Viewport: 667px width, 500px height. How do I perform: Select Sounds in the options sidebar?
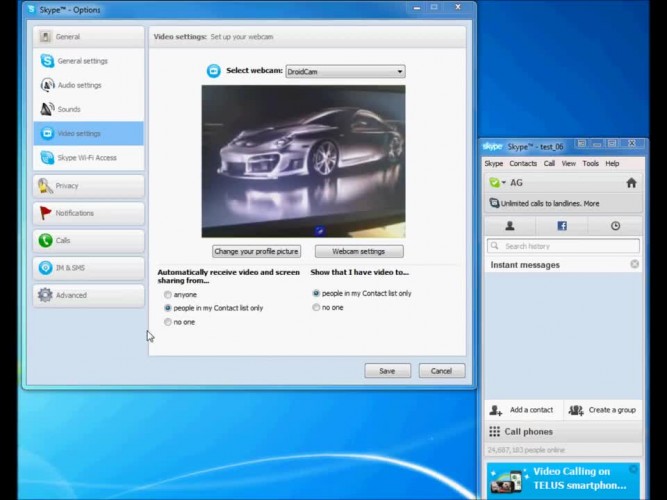coord(88,109)
